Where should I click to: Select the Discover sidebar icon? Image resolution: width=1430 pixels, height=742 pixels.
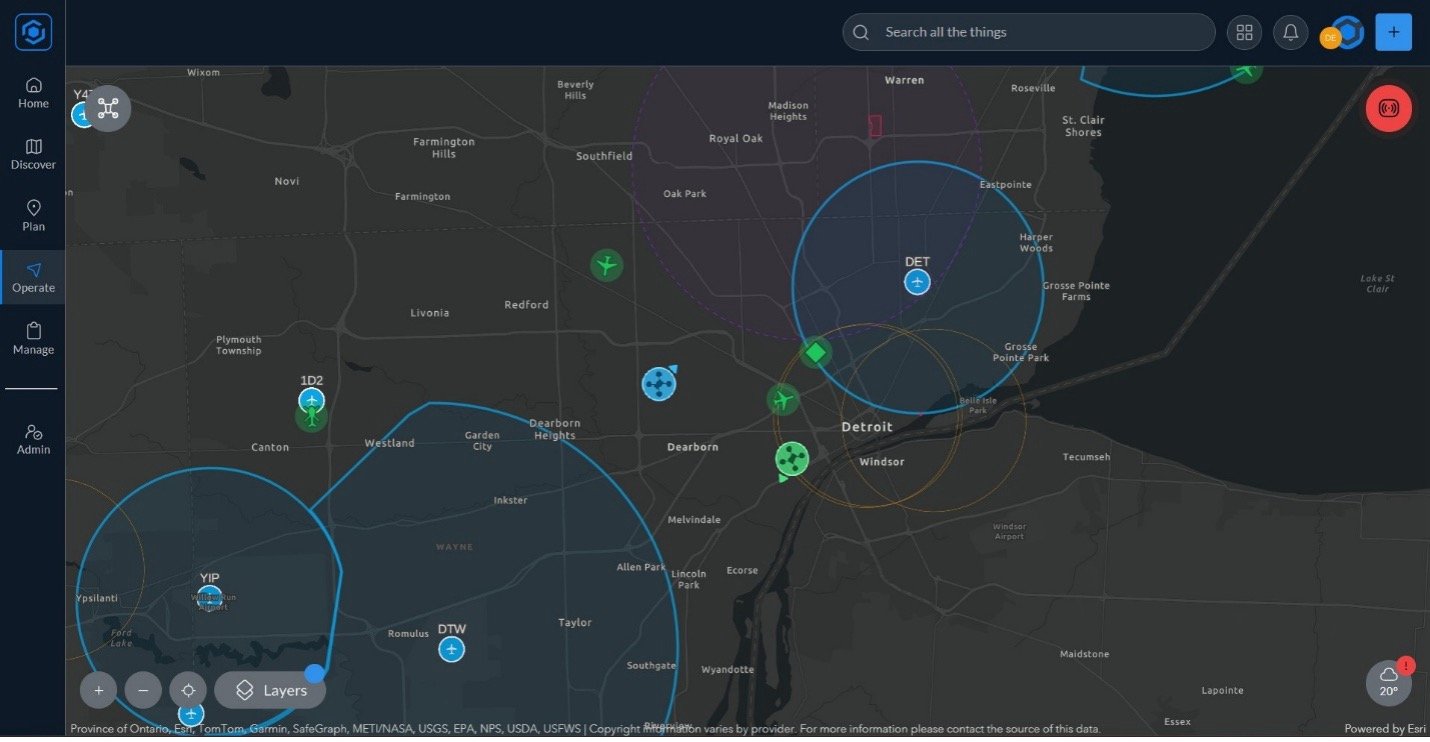coord(33,154)
